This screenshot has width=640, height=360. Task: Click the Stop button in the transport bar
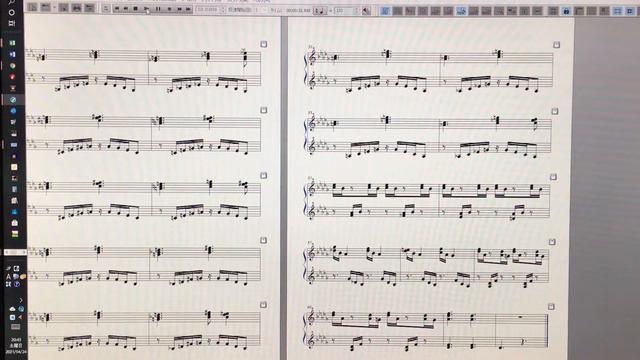136,9
